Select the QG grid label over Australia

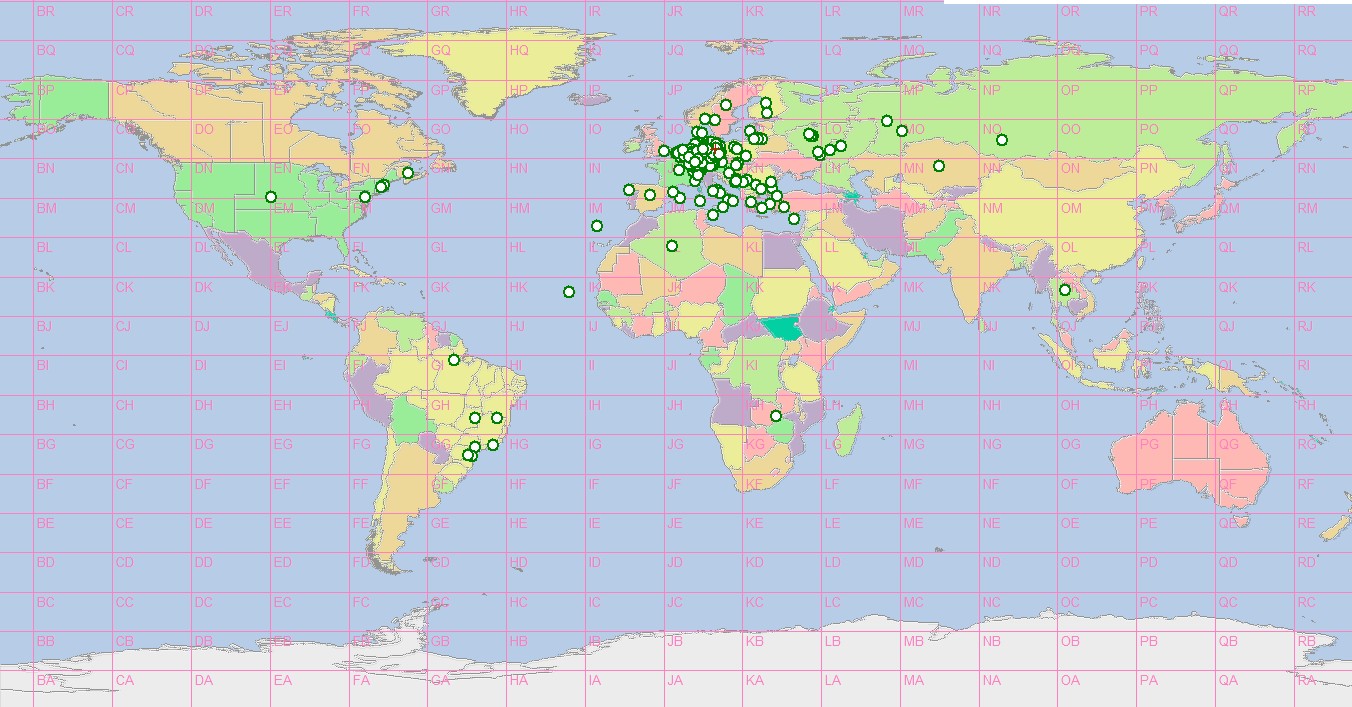click(x=1227, y=445)
